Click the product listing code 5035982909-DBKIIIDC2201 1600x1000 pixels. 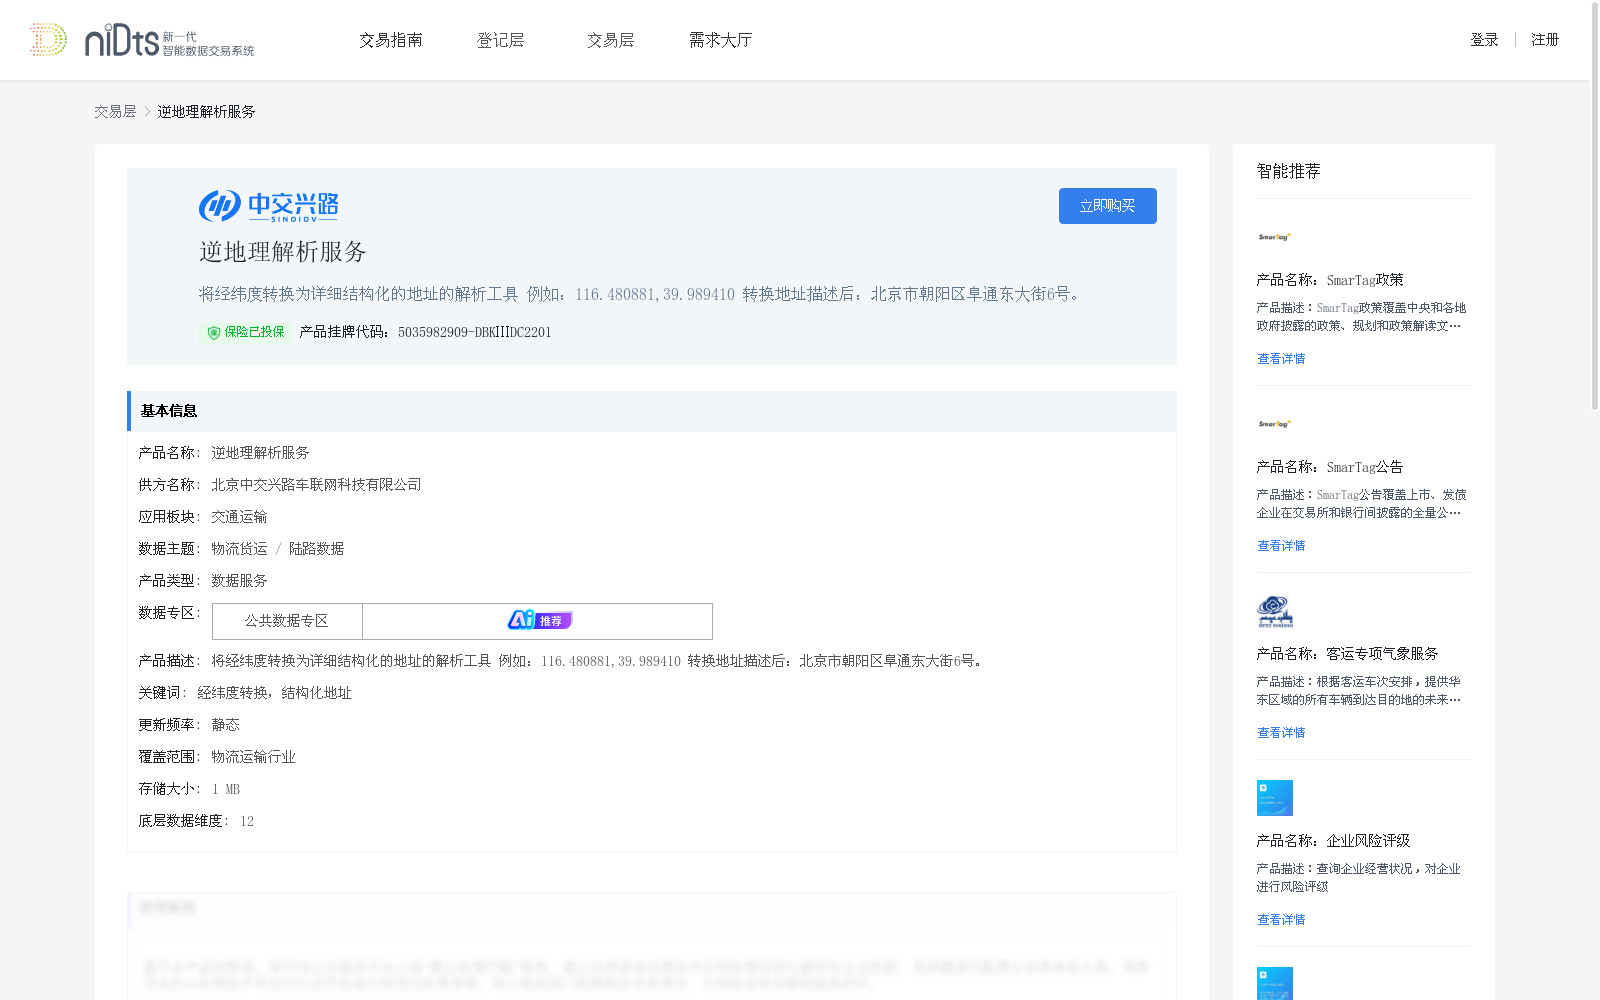(x=474, y=332)
